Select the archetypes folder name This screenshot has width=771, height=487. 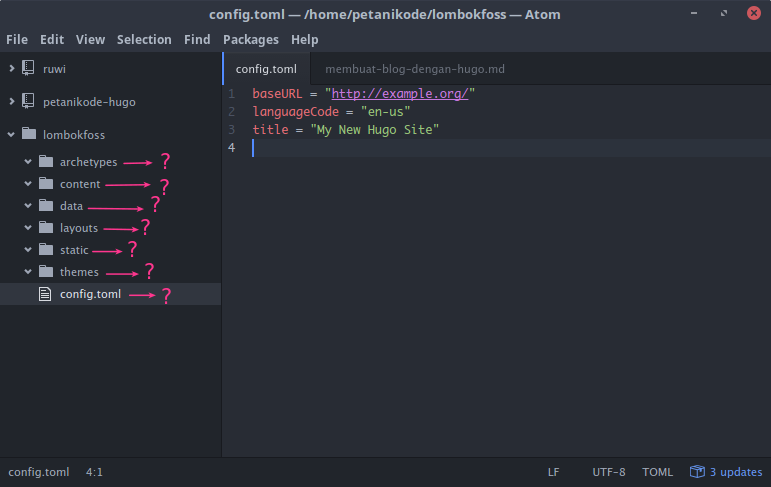(x=89, y=162)
